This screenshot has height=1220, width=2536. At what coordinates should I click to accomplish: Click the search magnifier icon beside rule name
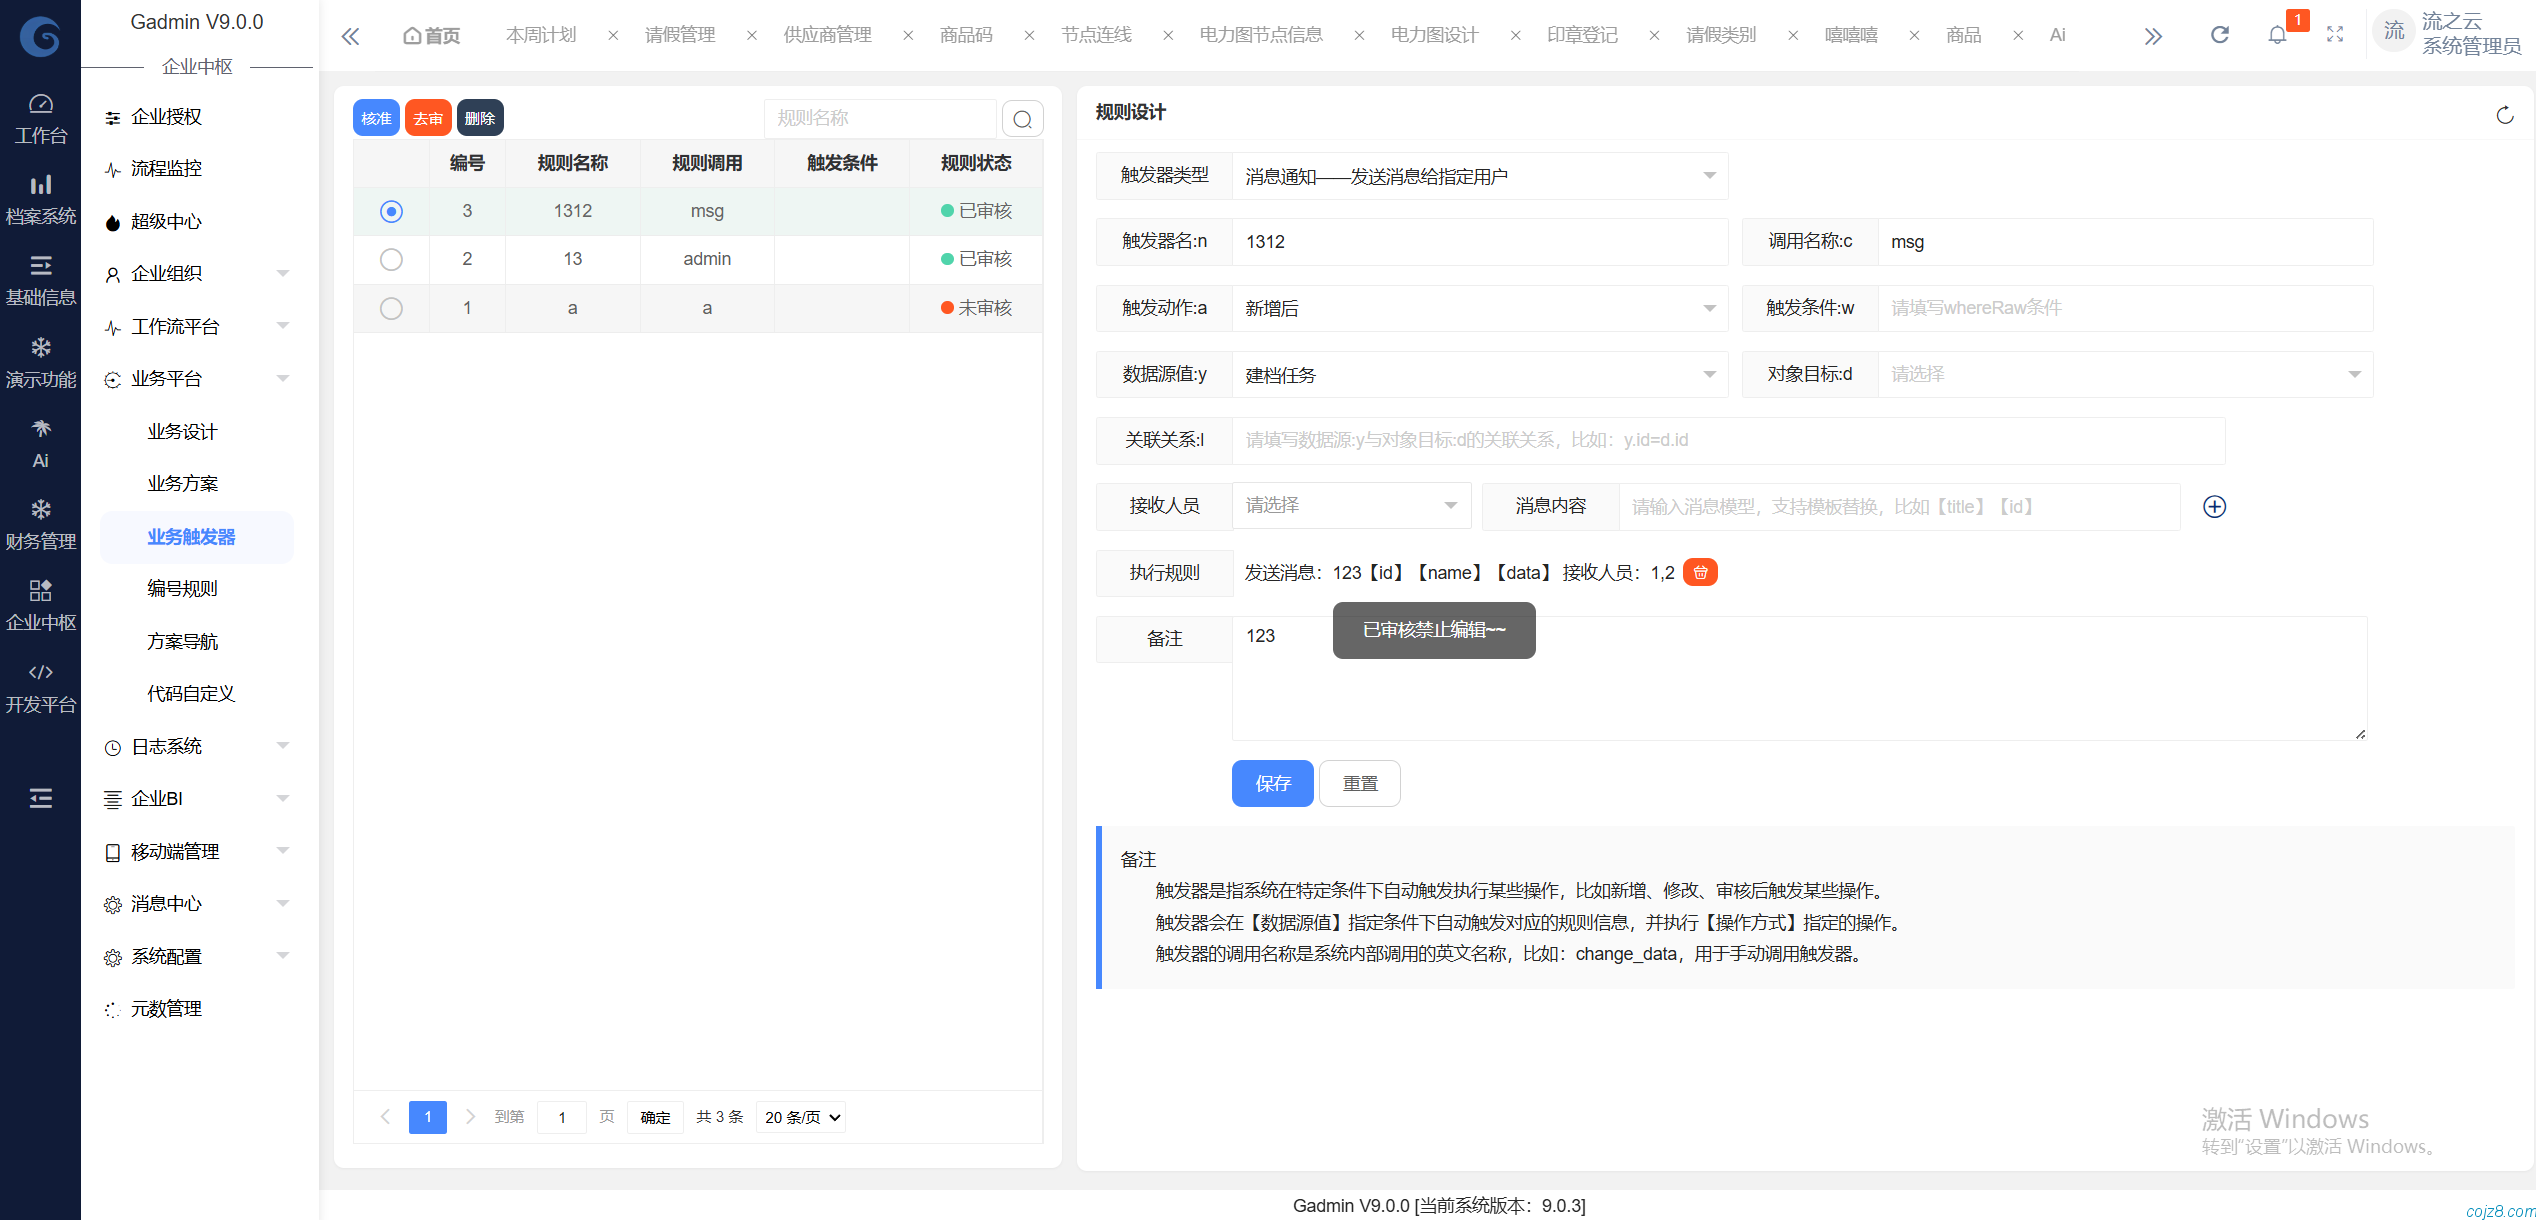pos(1022,119)
